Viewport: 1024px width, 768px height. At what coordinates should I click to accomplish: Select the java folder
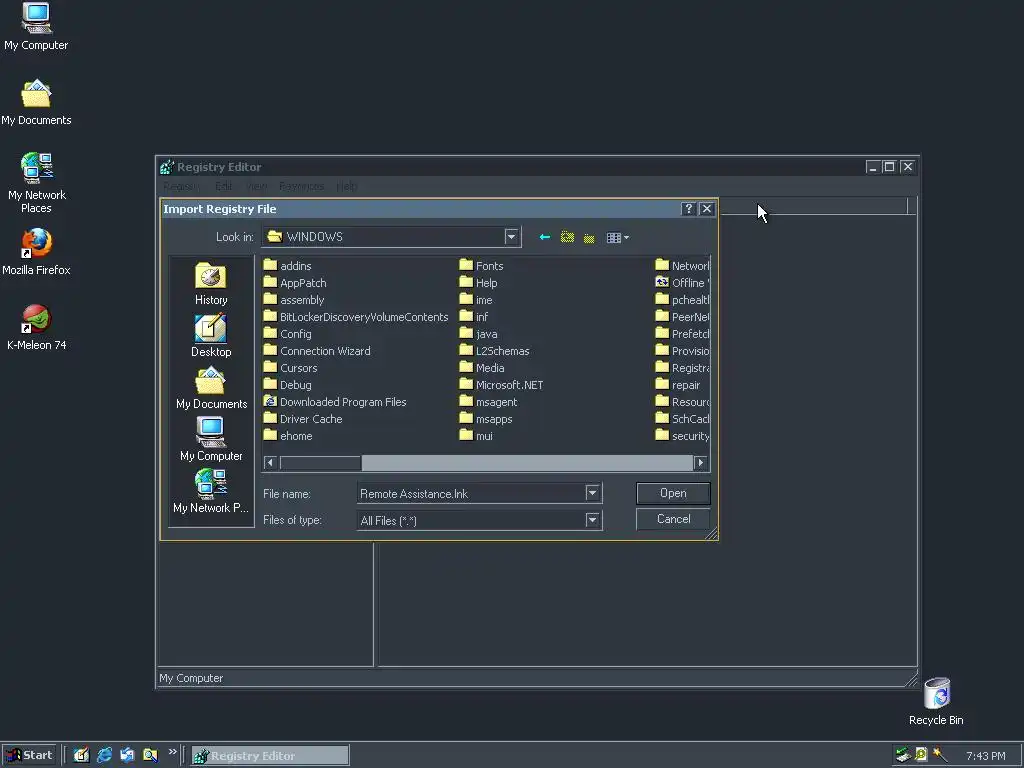click(478, 334)
